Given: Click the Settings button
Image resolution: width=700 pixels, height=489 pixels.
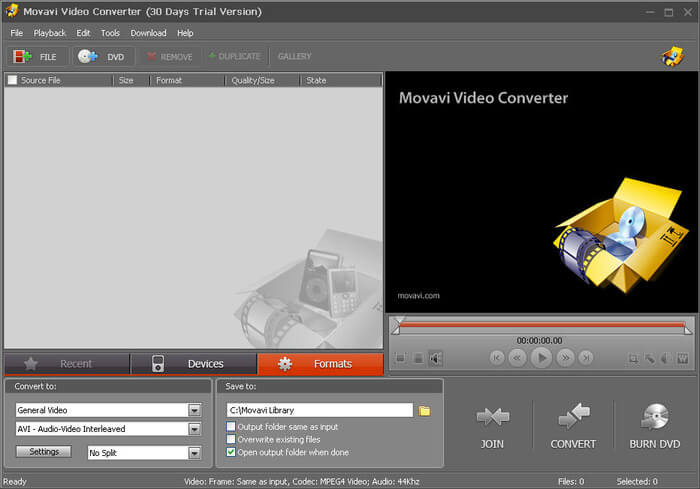Looking at the screenshot, I should pyautogui.click(x=44, y=451).
